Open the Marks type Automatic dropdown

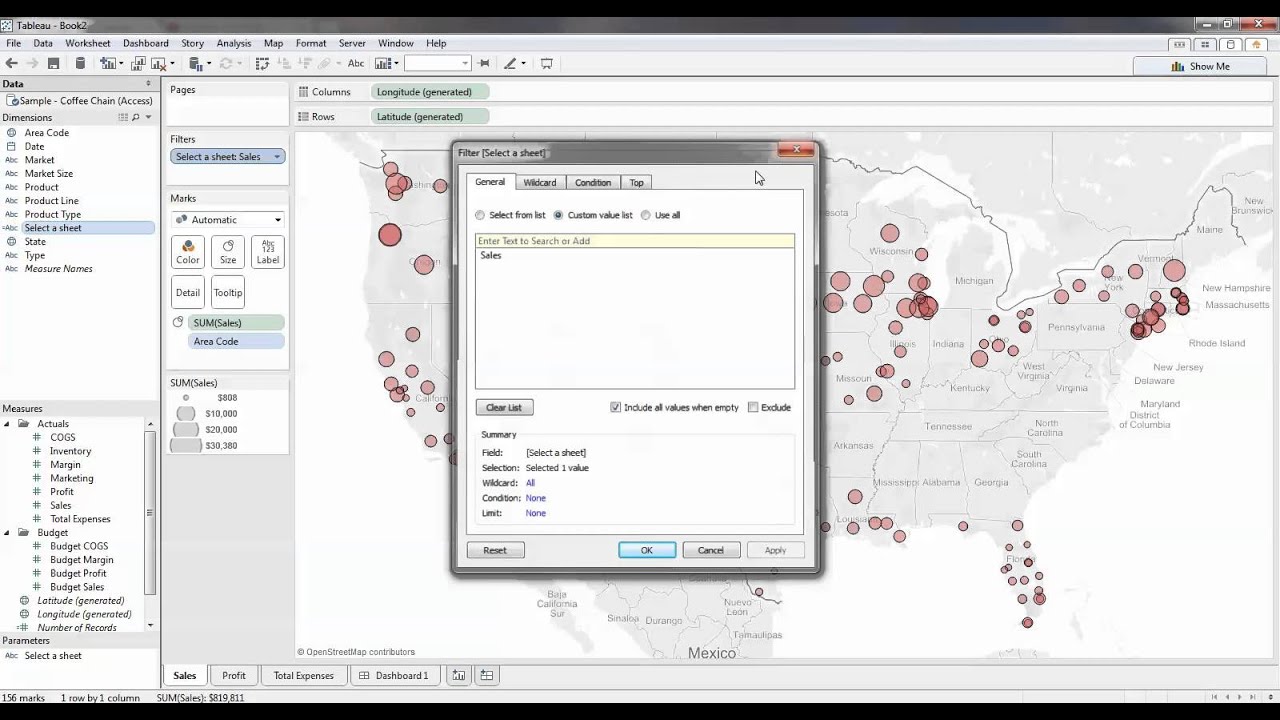(228, 220)
